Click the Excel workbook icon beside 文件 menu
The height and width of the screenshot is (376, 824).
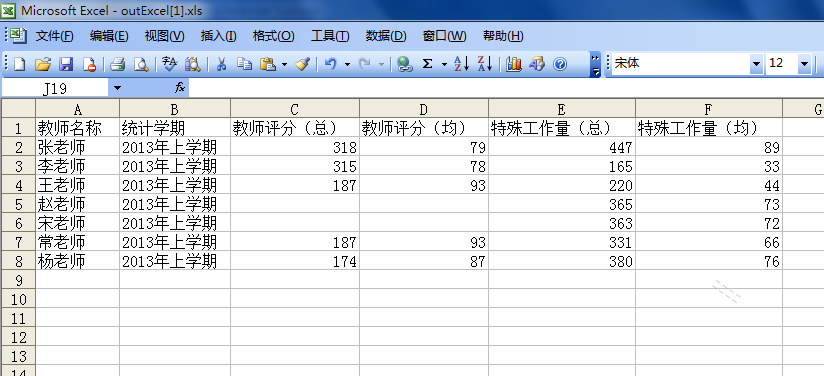point(19,36)
